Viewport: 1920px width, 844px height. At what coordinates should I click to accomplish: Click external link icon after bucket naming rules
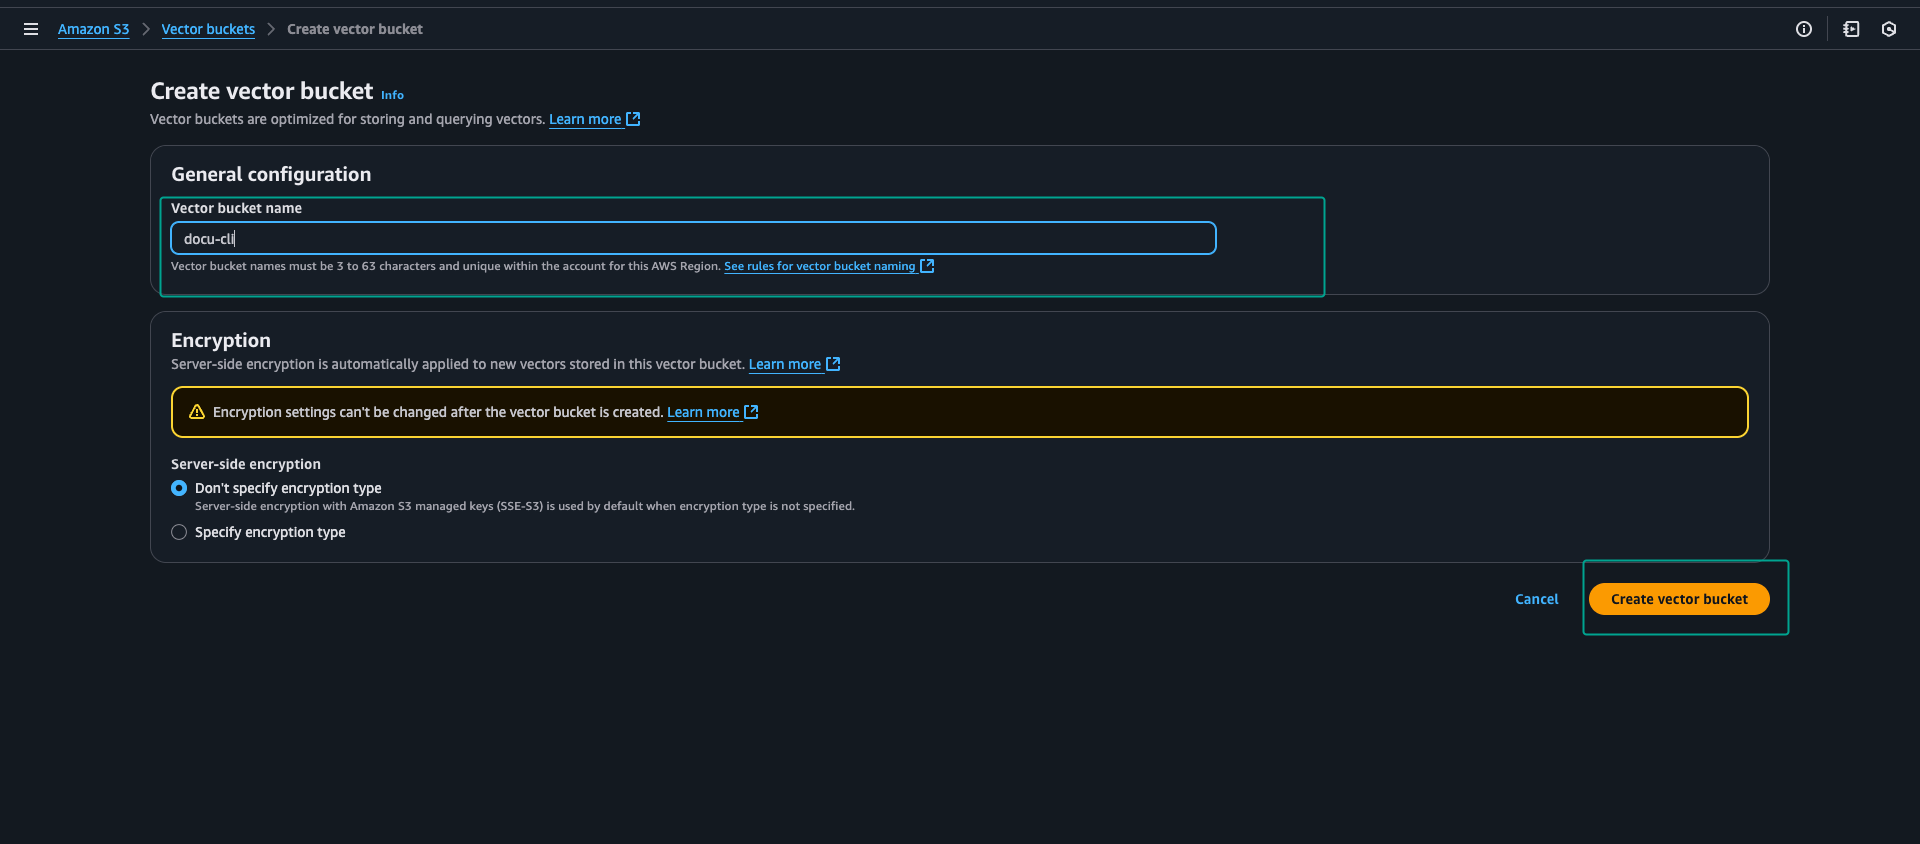pyautogui.click(x=927, y=266)
